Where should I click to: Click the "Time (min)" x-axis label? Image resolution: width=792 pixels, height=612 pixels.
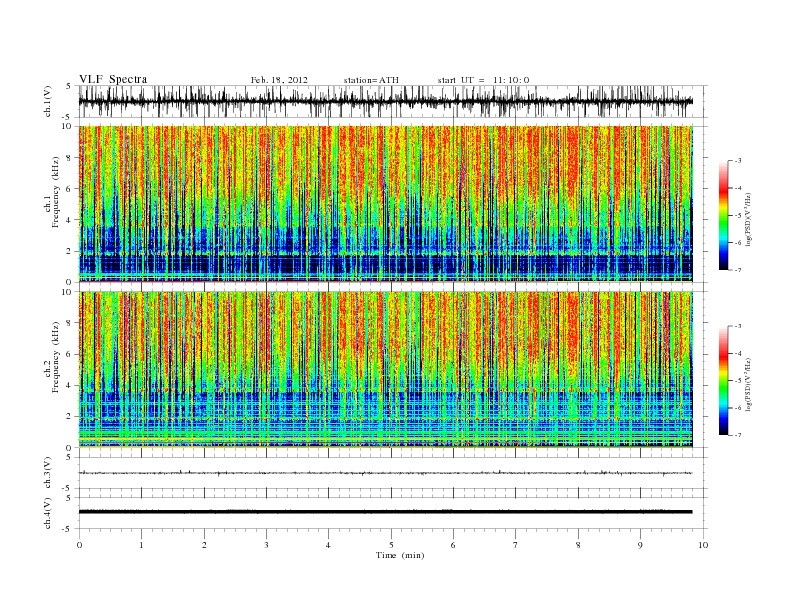[x=400, y=555]
